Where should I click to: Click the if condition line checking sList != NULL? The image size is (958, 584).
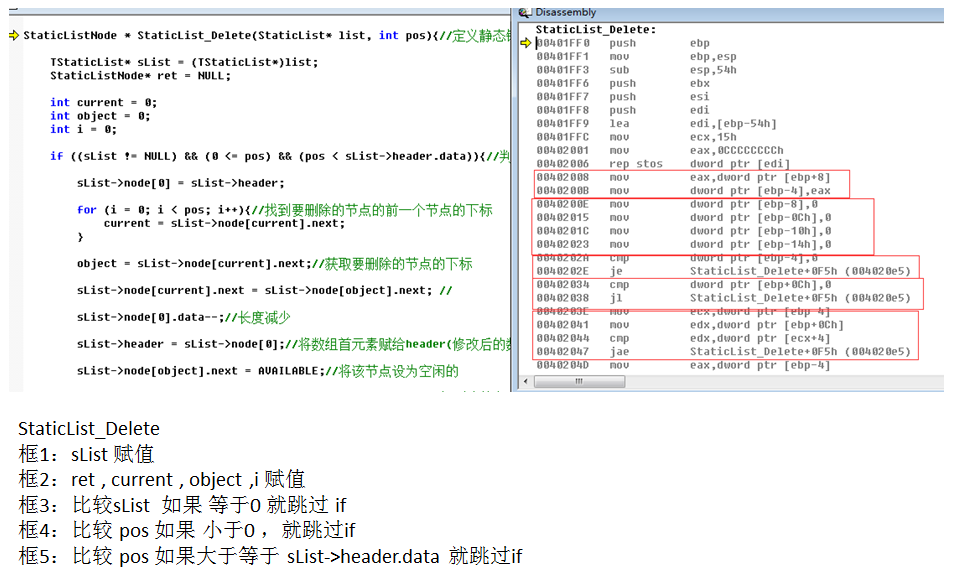click(280, 156)
